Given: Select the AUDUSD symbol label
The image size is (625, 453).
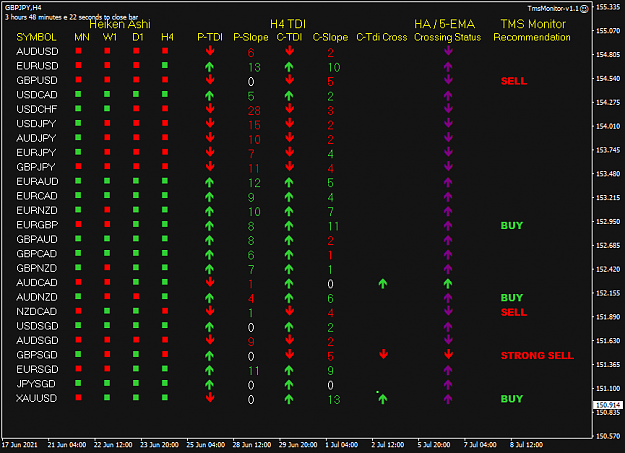Looking at the screenshot, I should click(37, 51).
